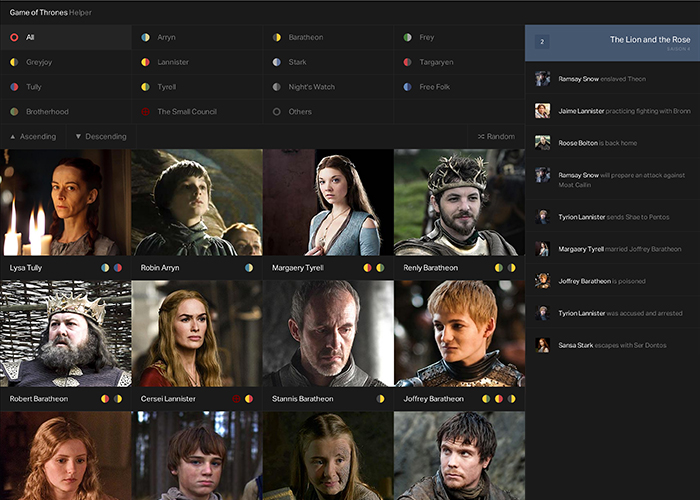
Task: Show Brotherhood characters
Action: pyautogui.click(x=66, y=112)
